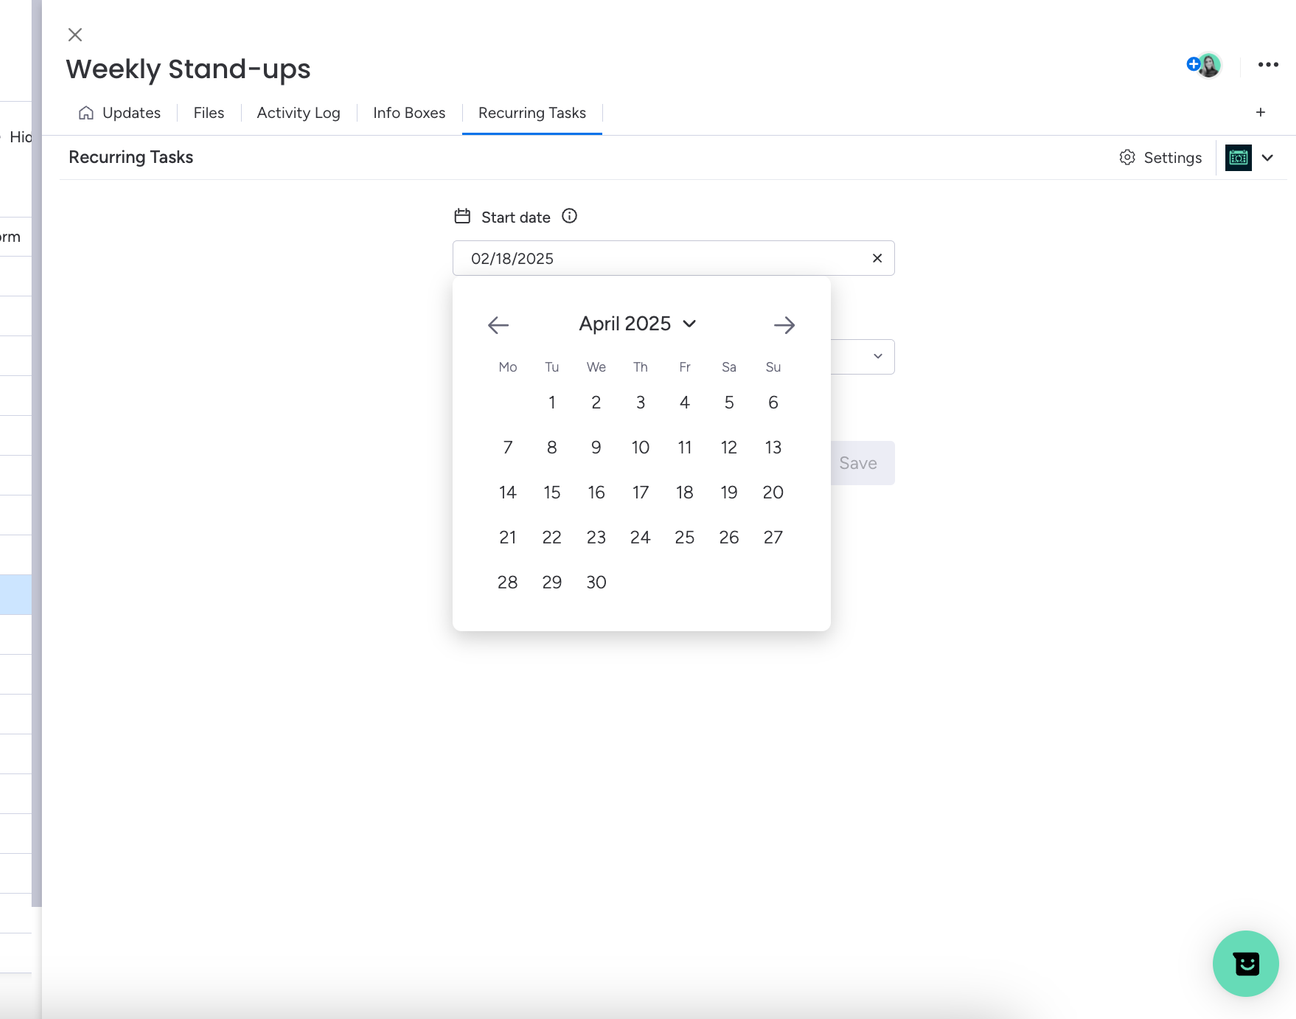Click the Start date info icon
The width and height of the screenshot is (1296, 1019).
(x=569, y=216)
